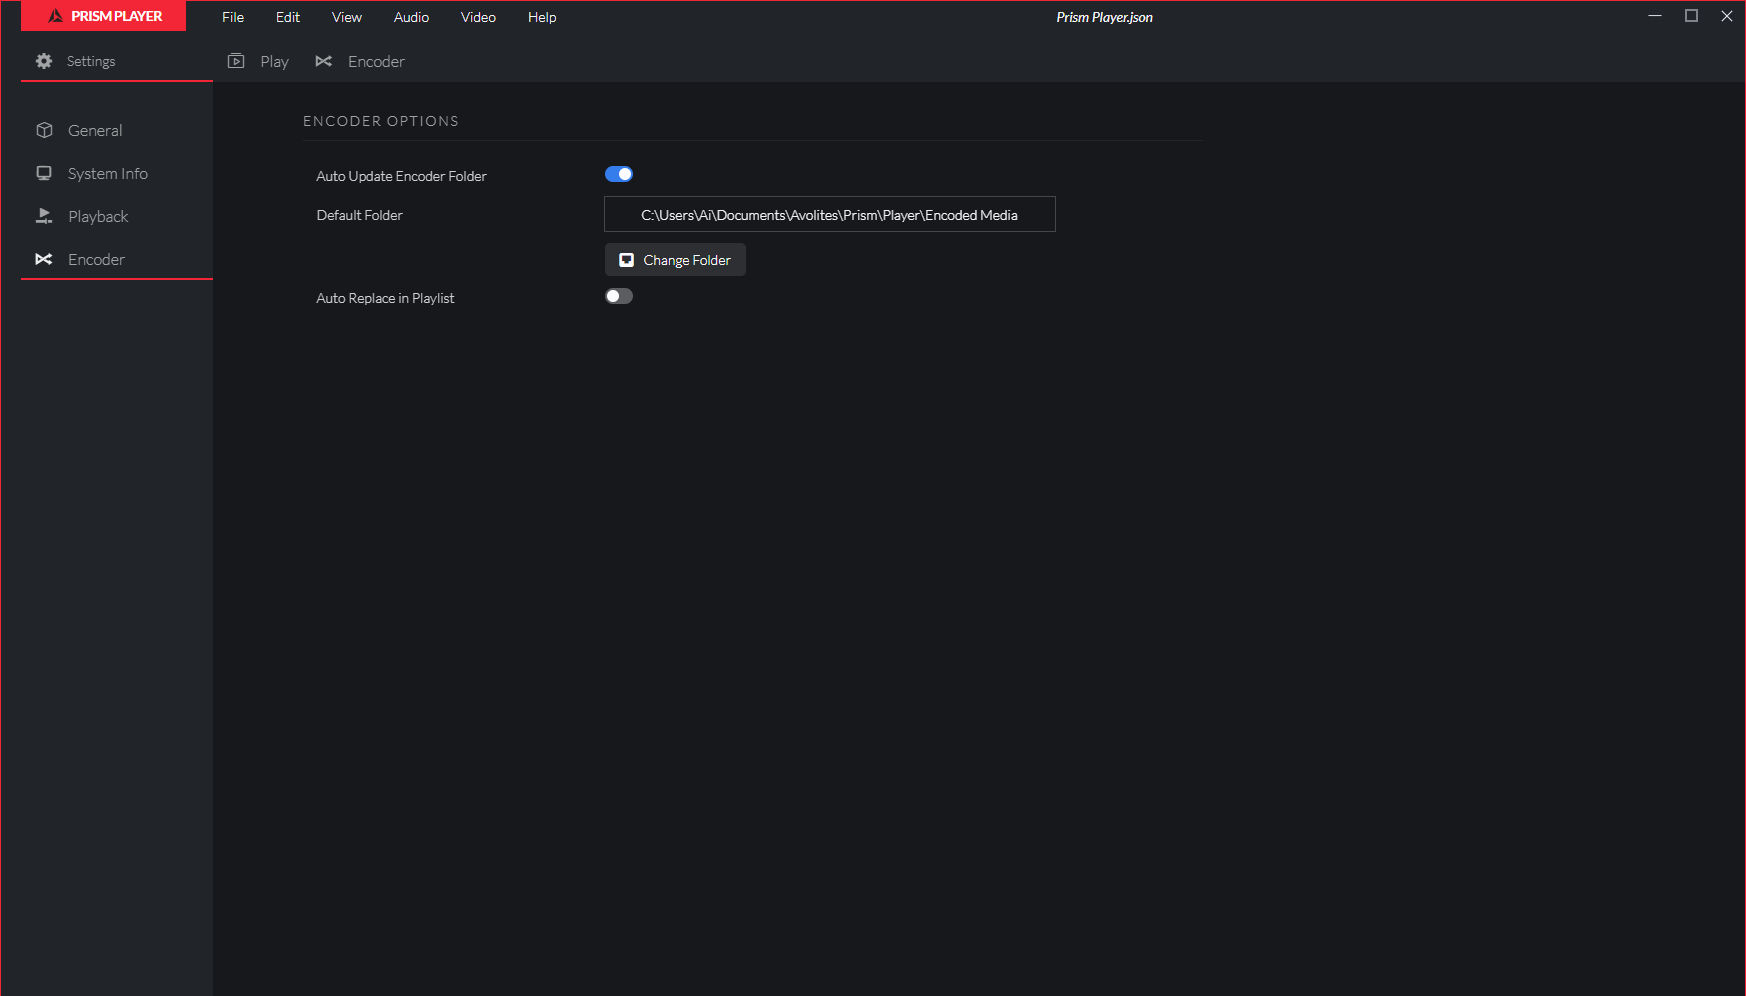Click the Prism Player logo icon
Image resolution: width=1746 pixels, height=996 pixels.
[57, 16]
